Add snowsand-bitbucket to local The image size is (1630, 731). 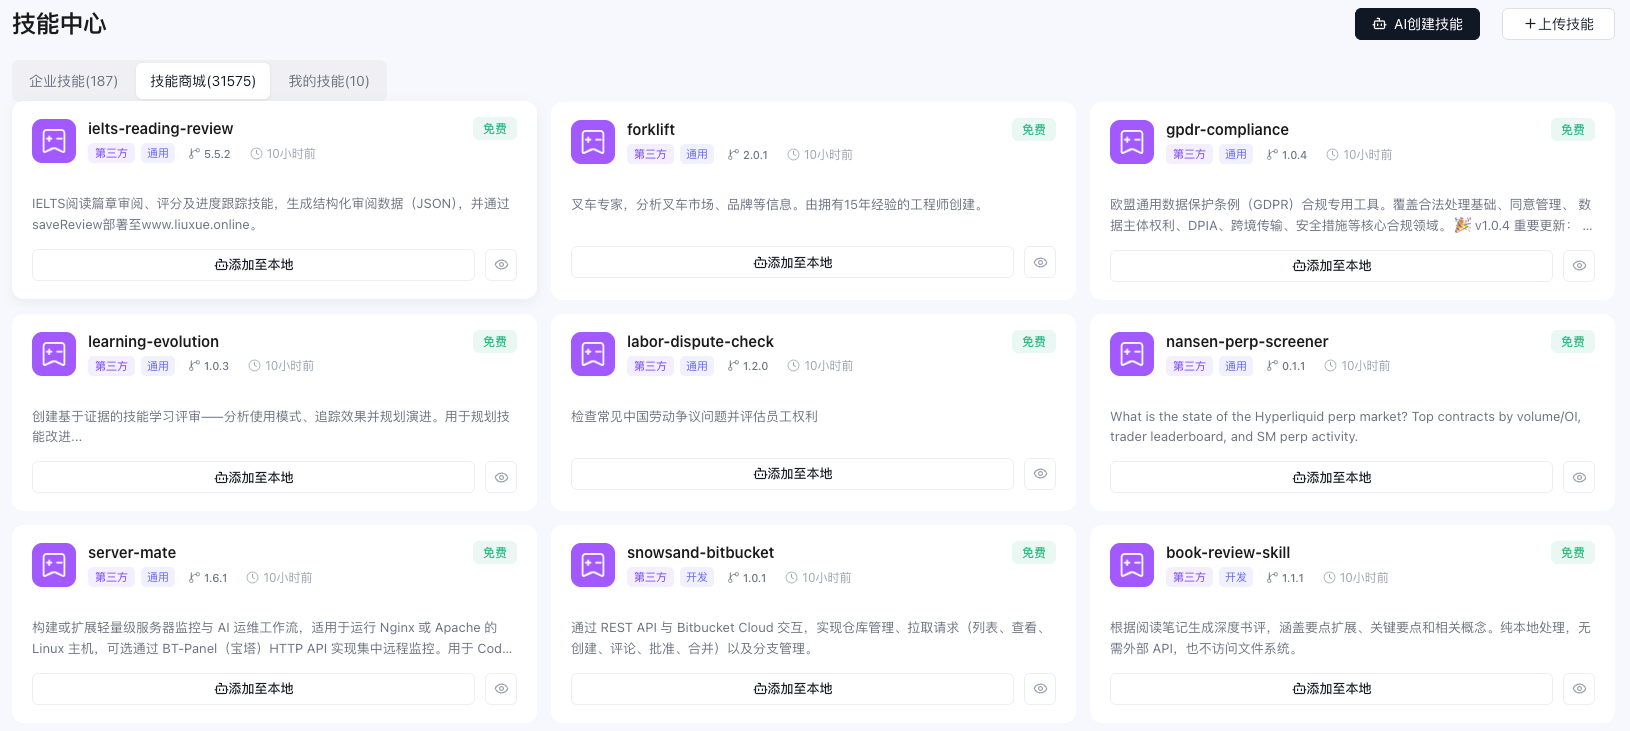point(792,689)
